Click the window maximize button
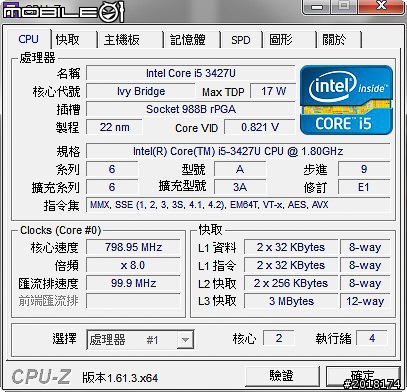407x392 pixels. point(344,6)
